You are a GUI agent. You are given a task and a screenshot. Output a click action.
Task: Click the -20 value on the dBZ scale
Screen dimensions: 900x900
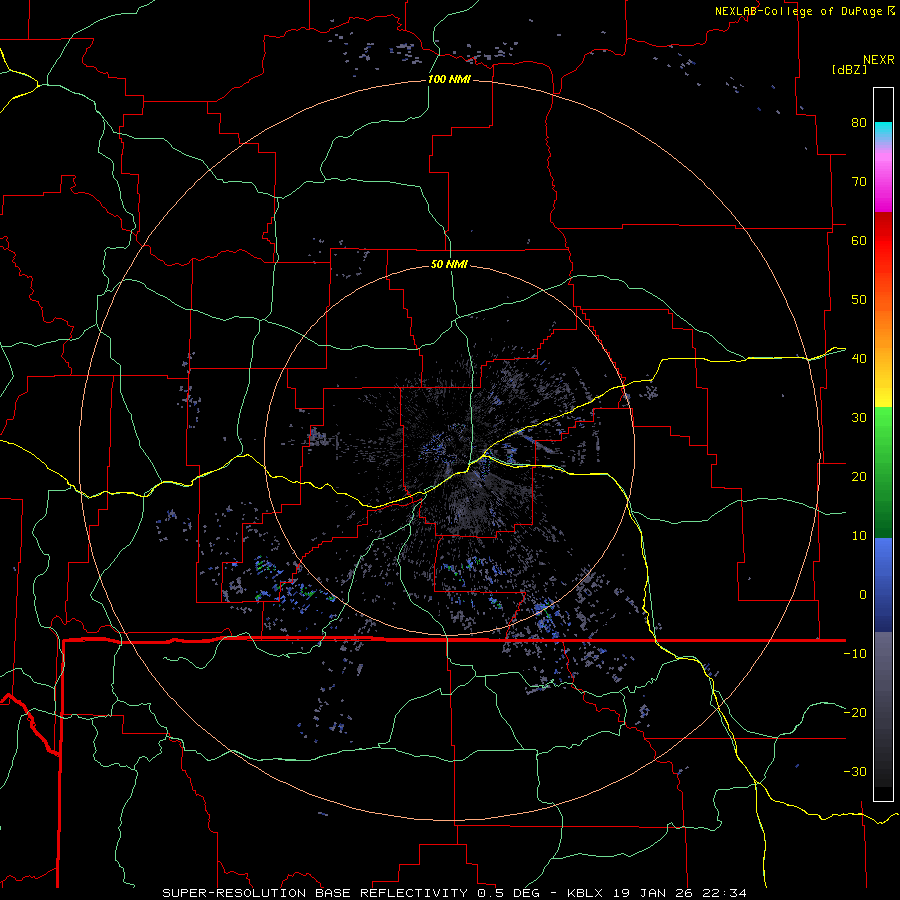(x=855, y=713)
